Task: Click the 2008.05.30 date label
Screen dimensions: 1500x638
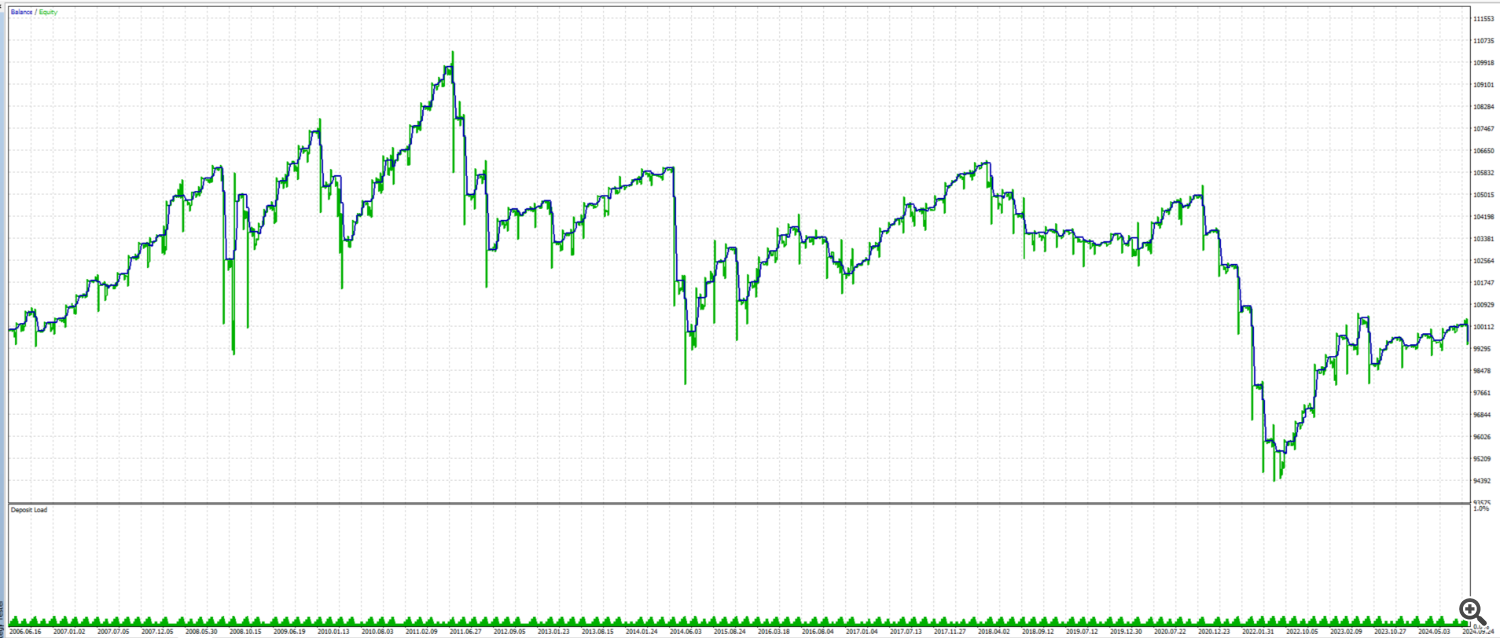Action: (x=201, y=632)
